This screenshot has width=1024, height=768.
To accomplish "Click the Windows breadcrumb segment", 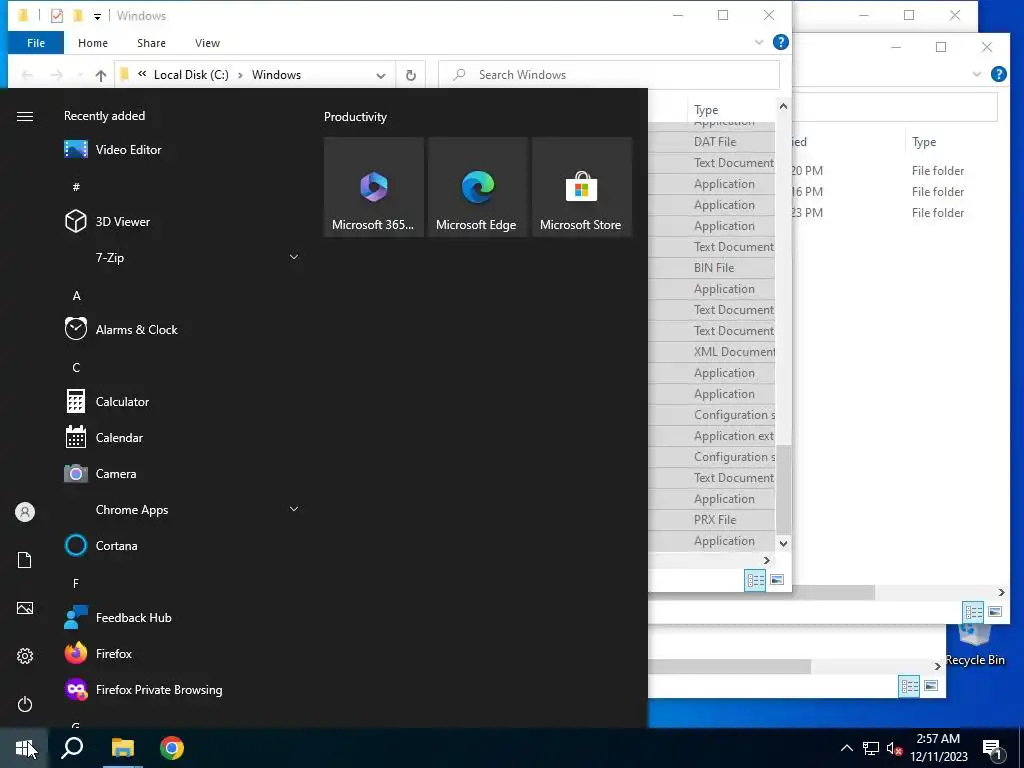I will (276, 75).
